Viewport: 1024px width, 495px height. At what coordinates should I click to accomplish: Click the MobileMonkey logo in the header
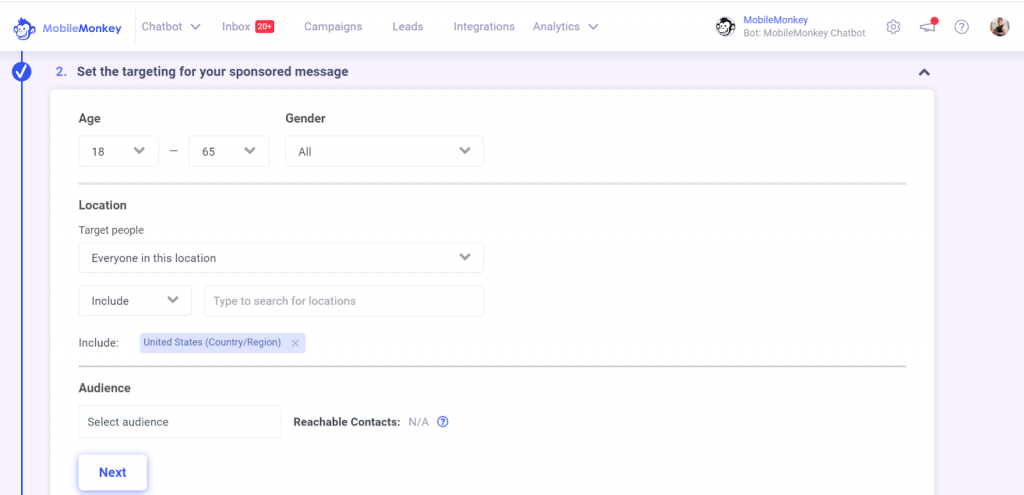tap(67, 27)
